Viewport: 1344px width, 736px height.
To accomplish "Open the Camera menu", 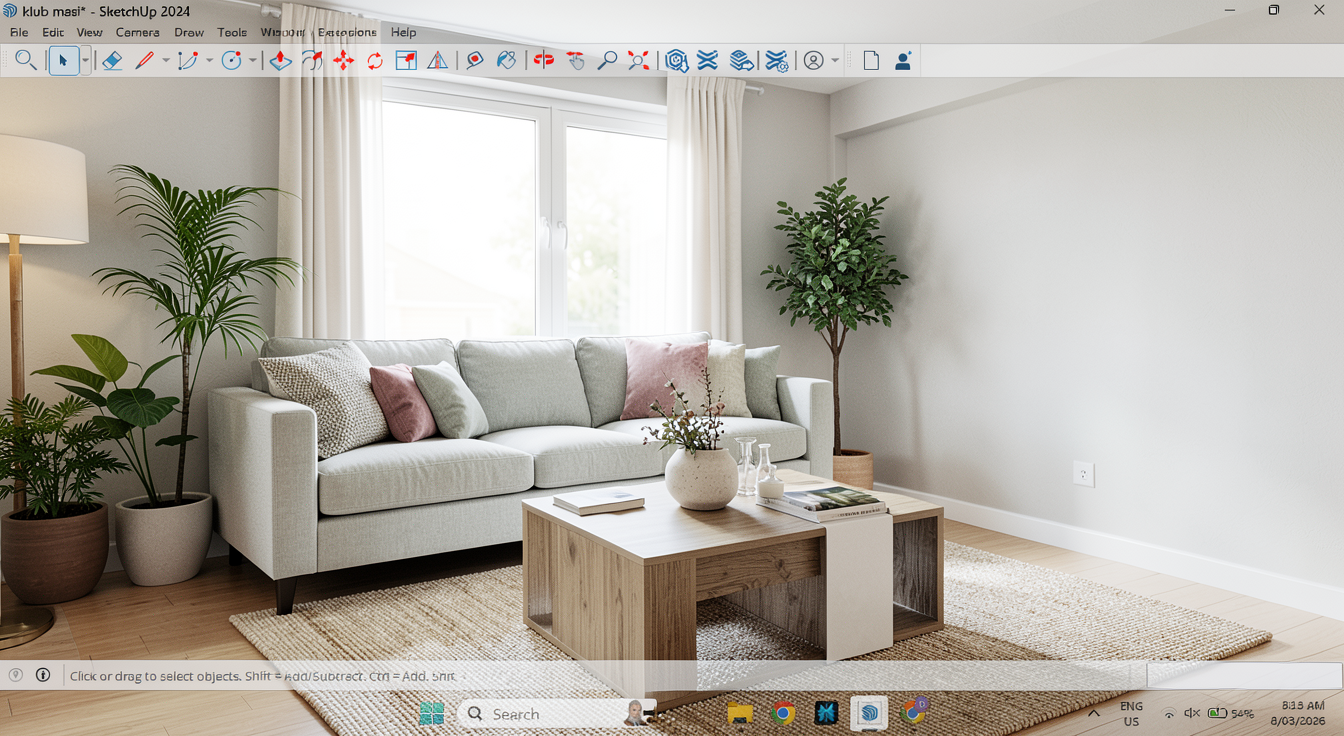I will point(137,32).
